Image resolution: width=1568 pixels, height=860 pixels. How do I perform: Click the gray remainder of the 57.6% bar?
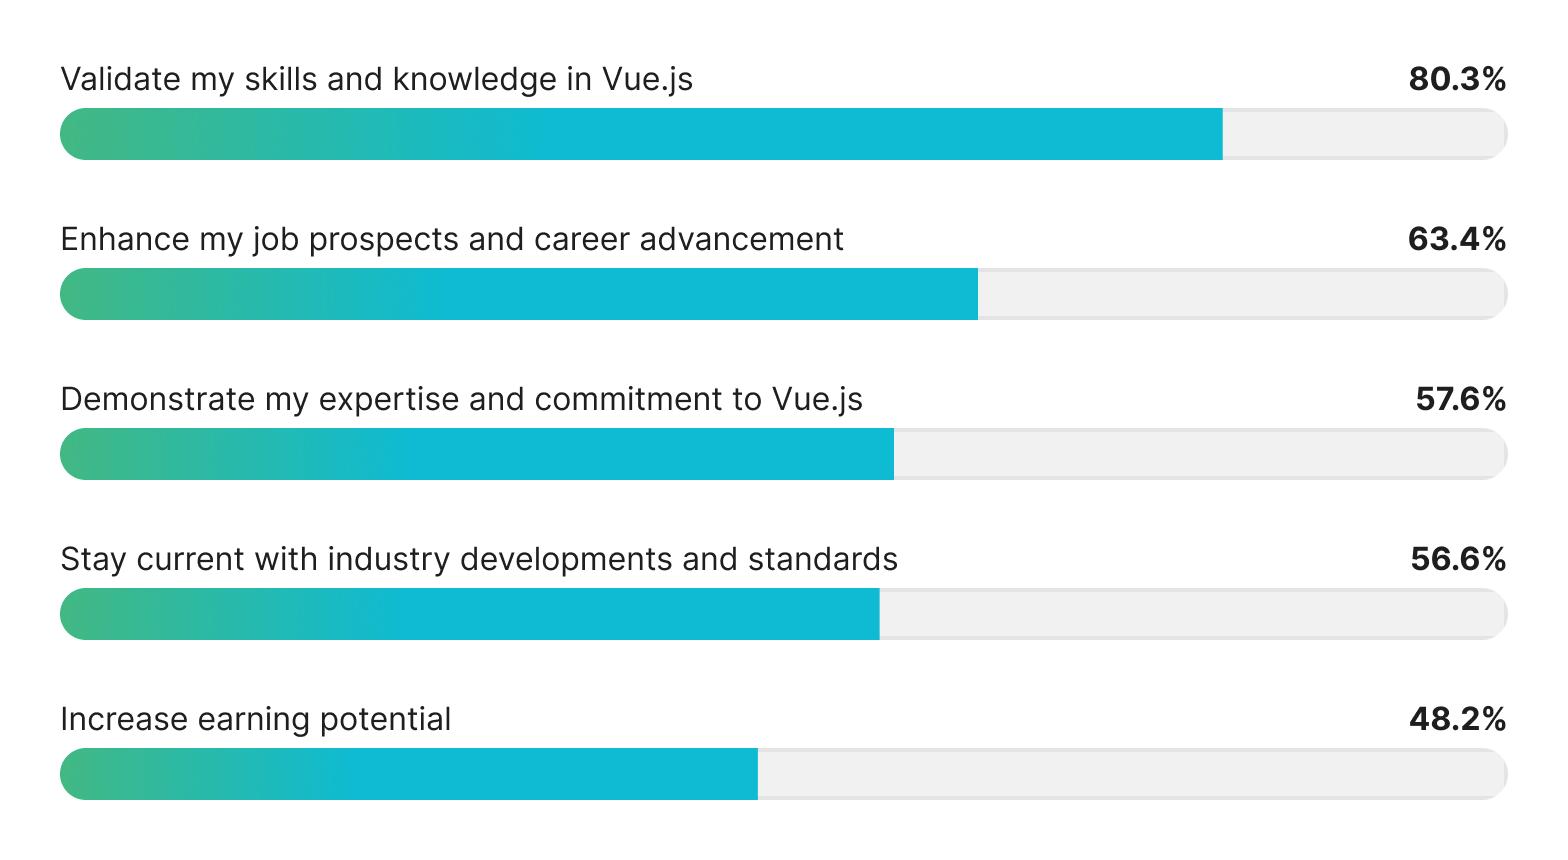click(1199, 454)
